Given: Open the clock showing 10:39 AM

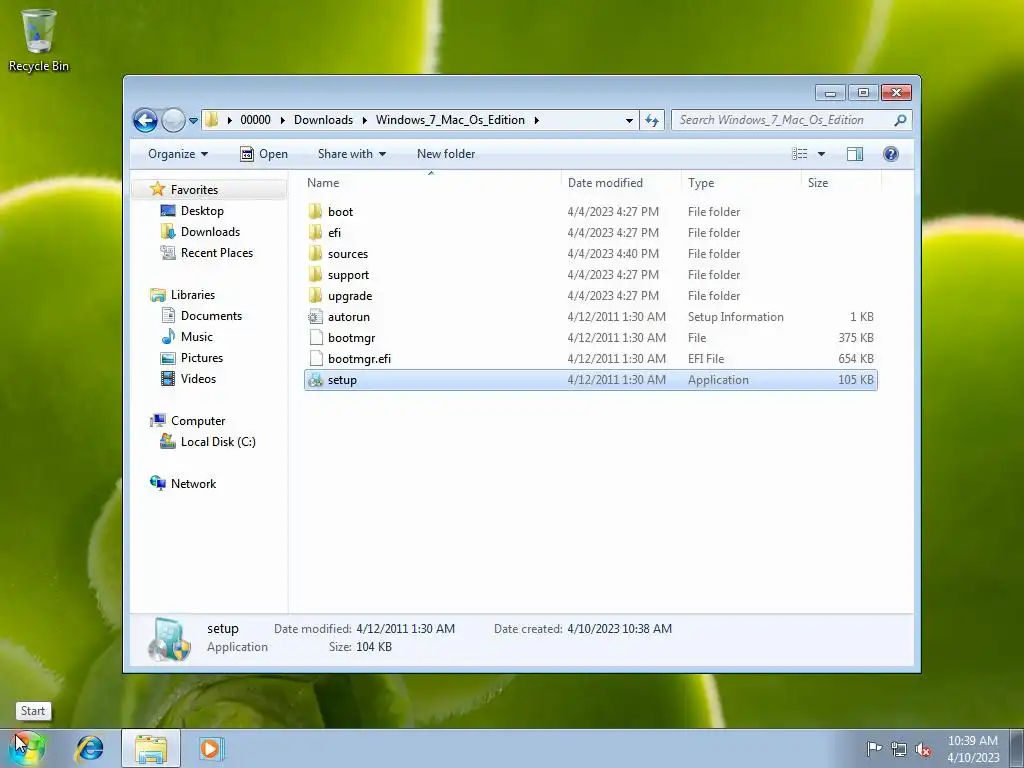Looking at the screenshot, I should pos(973,749).
